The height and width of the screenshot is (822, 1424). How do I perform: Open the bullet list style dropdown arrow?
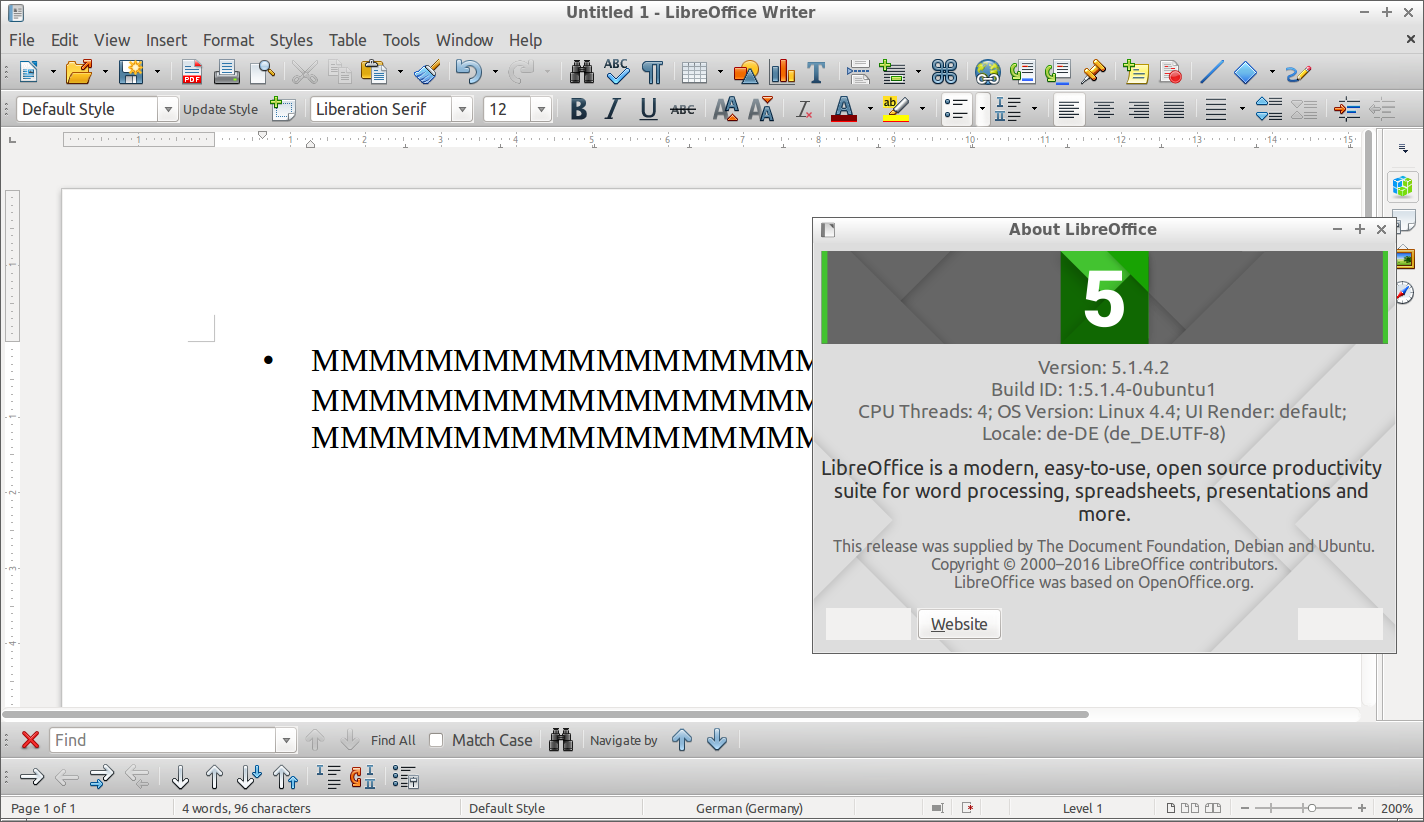point(983,109)
